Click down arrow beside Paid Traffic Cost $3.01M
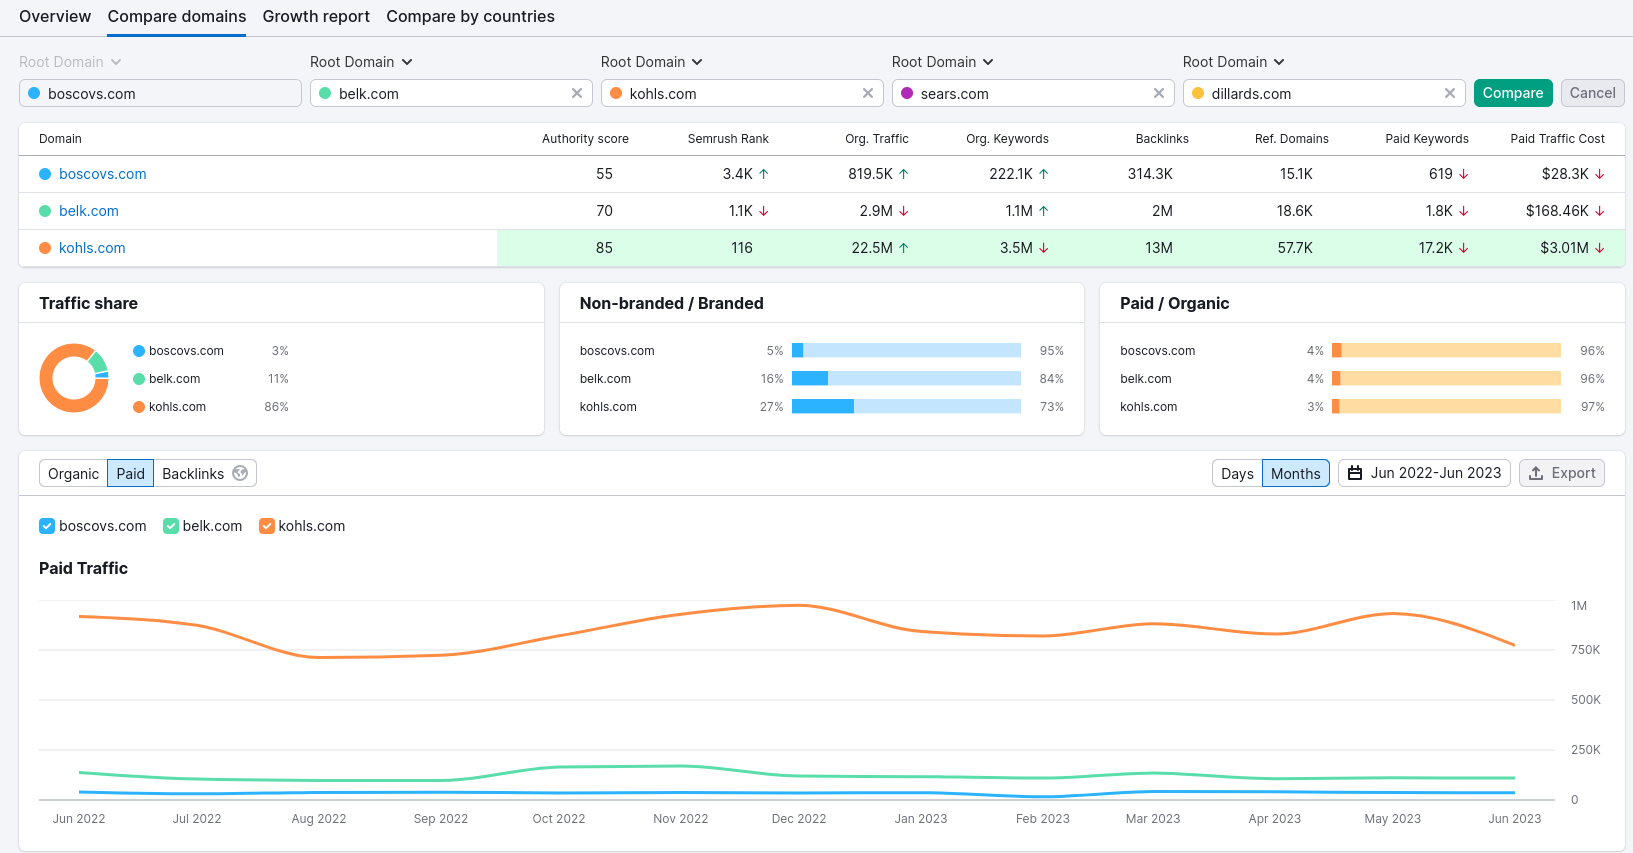Screen dimensions: 1633x853 pos(1600,248)
